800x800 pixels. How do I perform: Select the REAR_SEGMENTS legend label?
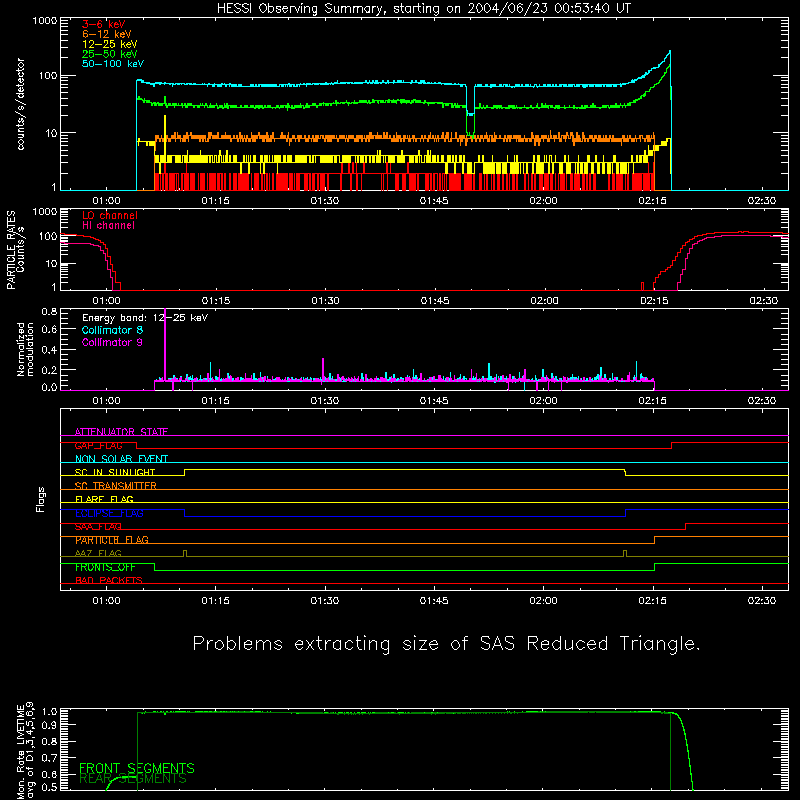pos(133,779)
